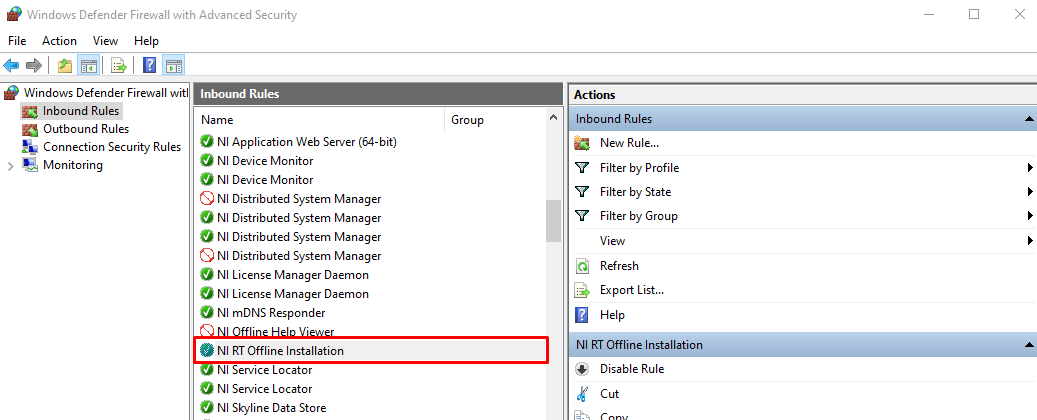Toggle the Show/Hide Console Tree toolbar icon
This screenshot has height=420, width=1037.
click(x=88, y=65)
